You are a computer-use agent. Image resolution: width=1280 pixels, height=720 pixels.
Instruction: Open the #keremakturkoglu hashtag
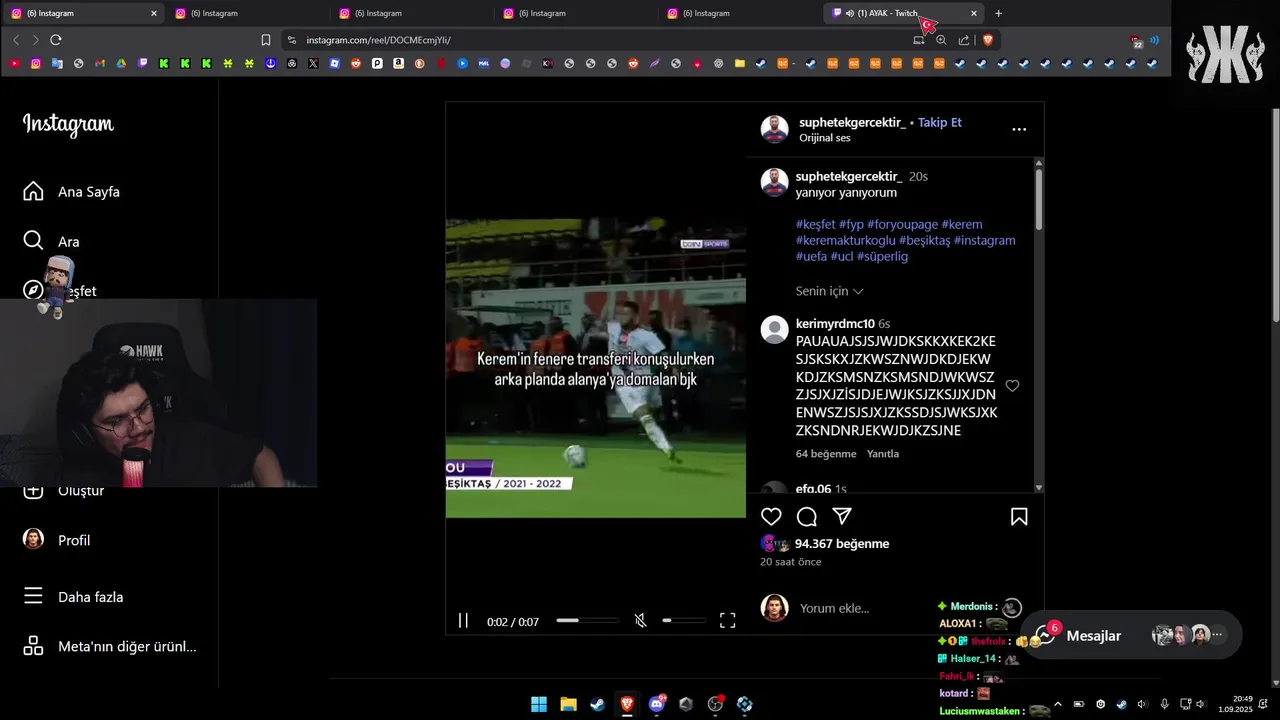click(846, 240)
